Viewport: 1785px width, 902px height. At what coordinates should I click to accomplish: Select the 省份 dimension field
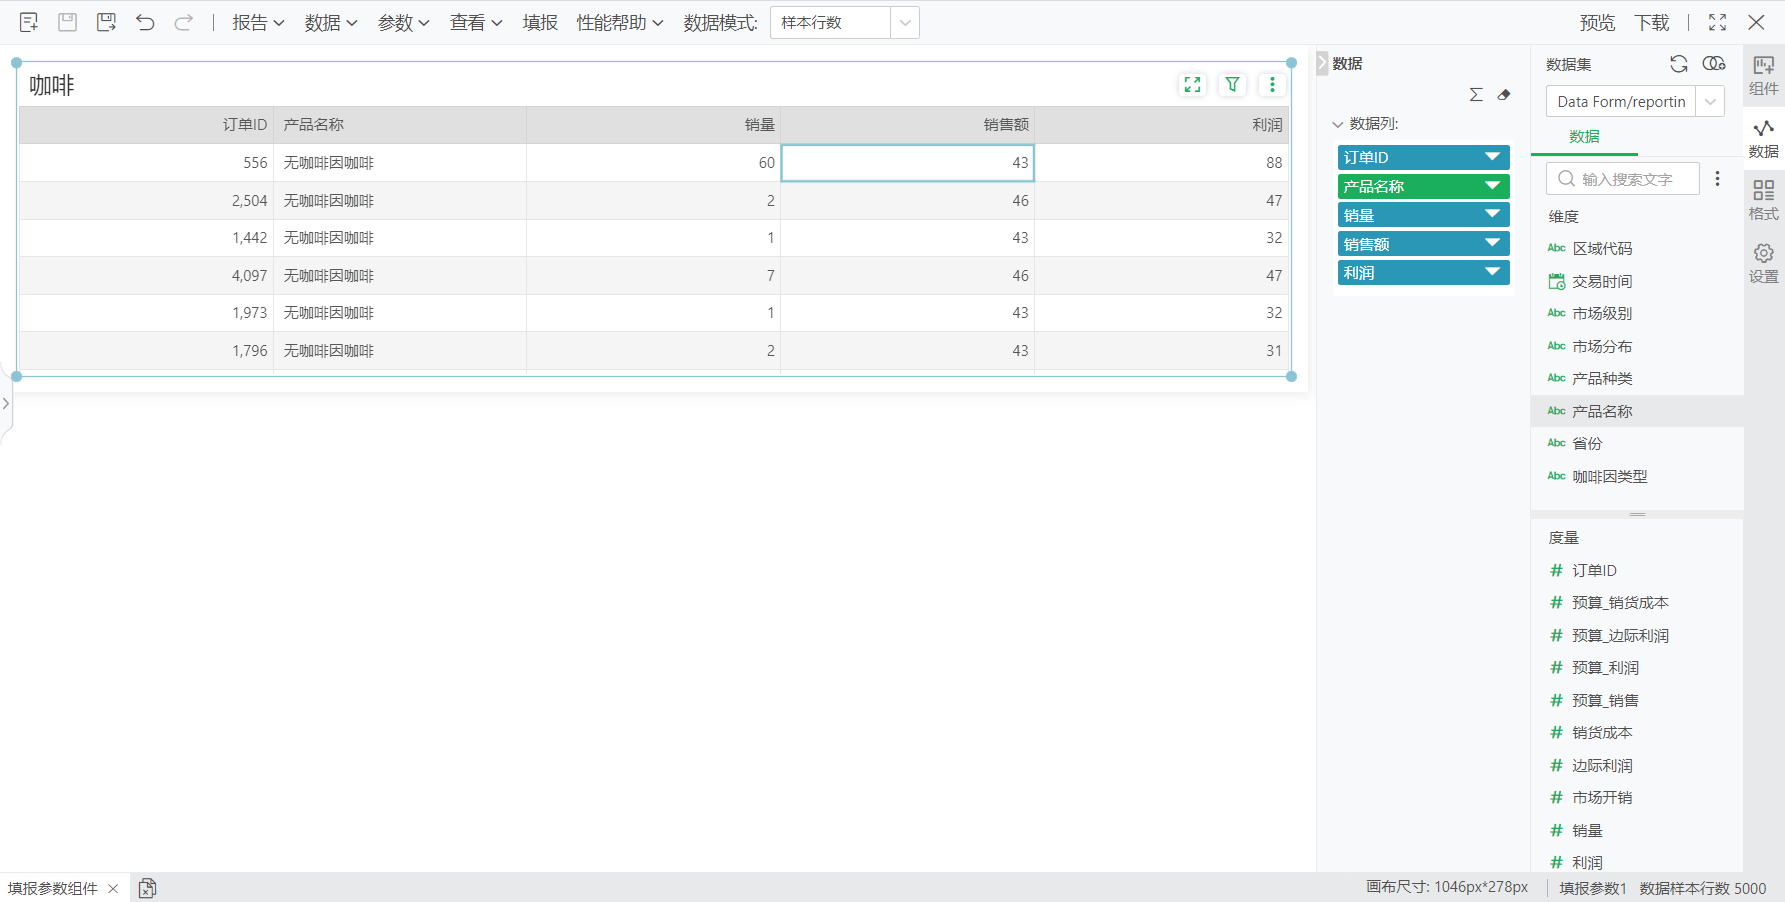(x=1637, y=443)
